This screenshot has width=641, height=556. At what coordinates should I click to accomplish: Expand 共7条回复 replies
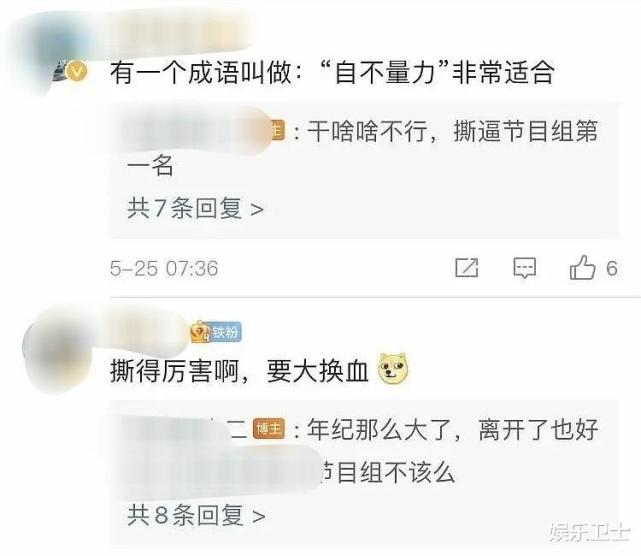[x=195, y=208]
